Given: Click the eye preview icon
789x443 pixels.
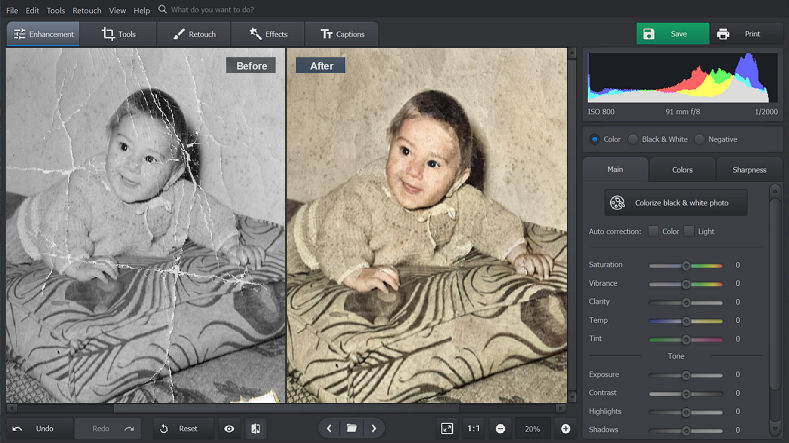Looking at the screenshot, I should tap(229, 428).
